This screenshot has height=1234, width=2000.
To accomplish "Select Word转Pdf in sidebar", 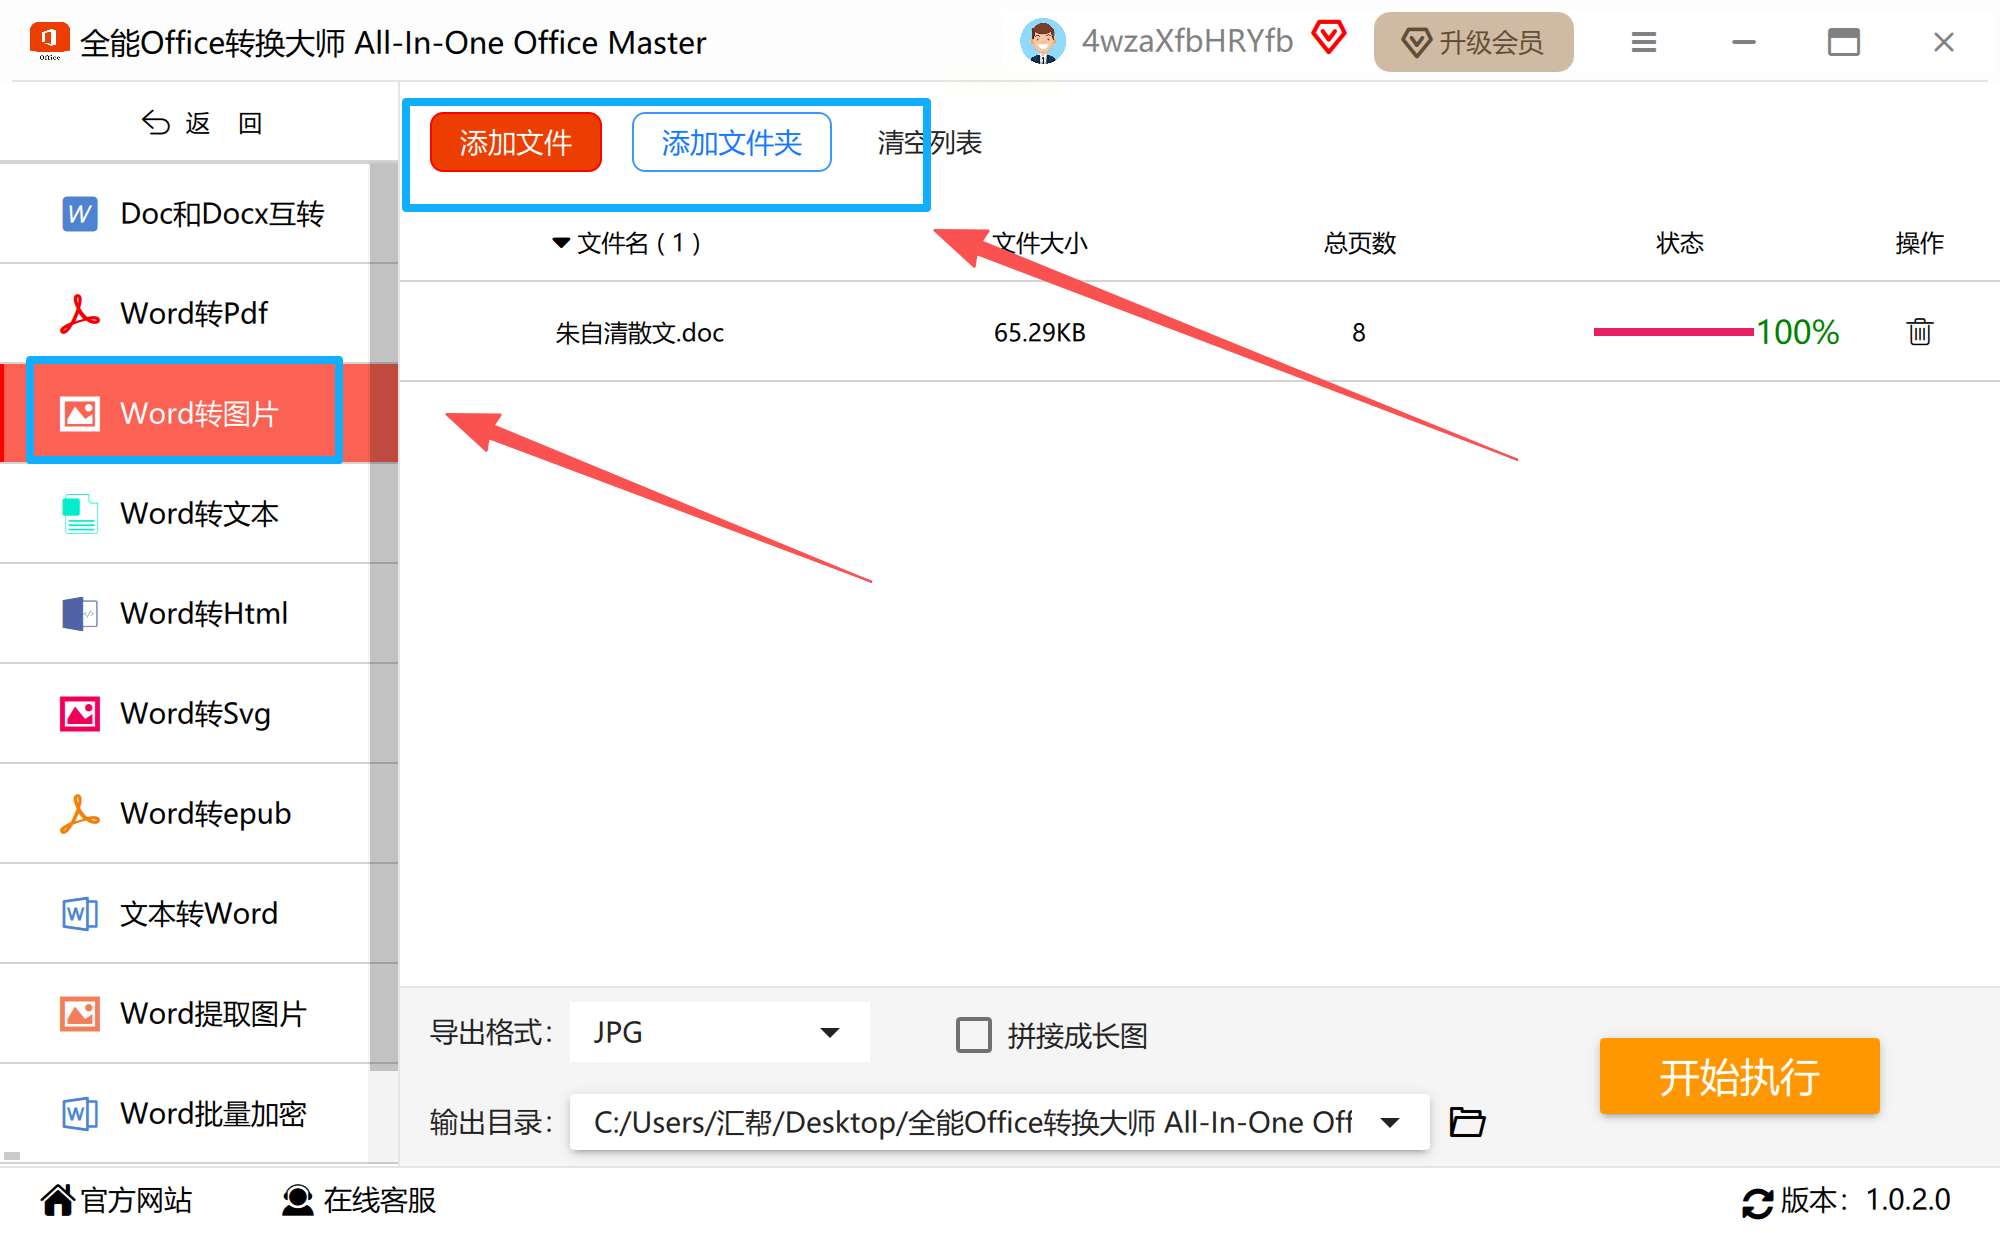I will [194, 313].
